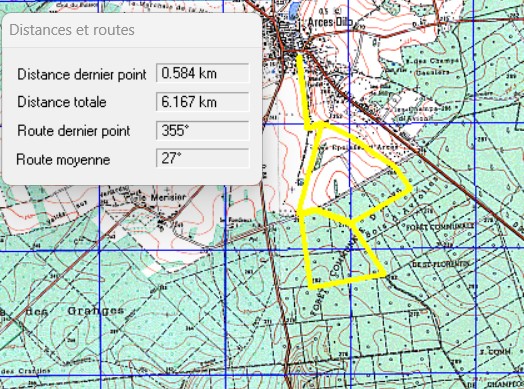524x389 pixels.
Task: Select the Distance totale field showing 6.167 km
Action: point(203,102)
